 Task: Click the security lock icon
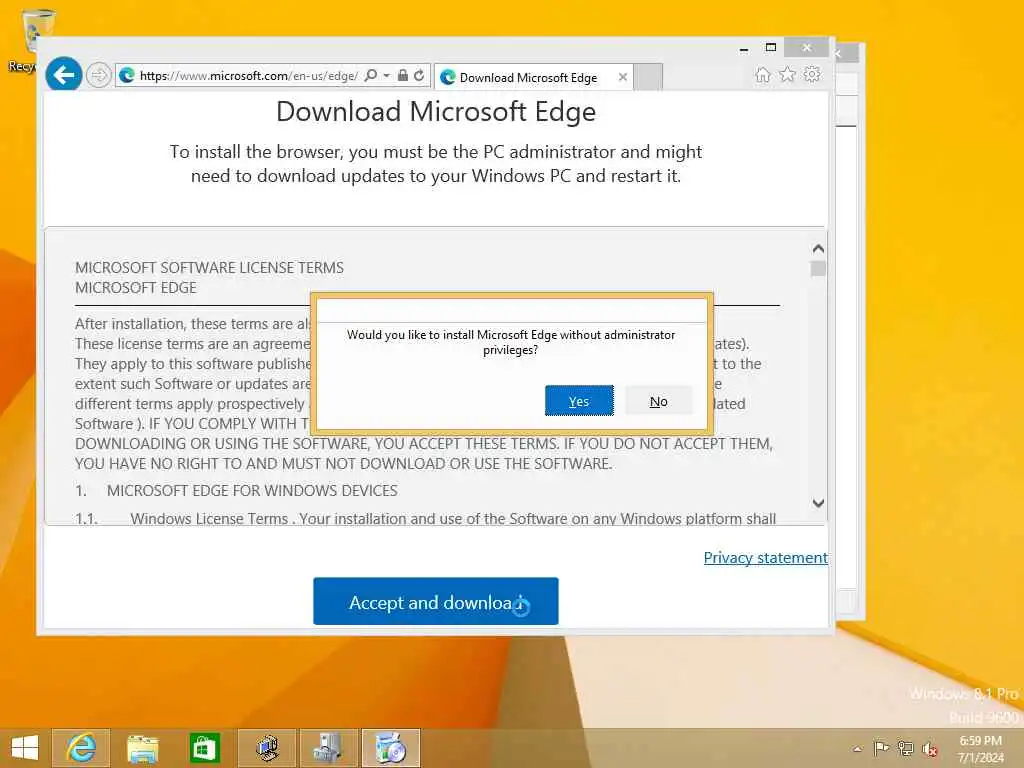click(403, 76)
